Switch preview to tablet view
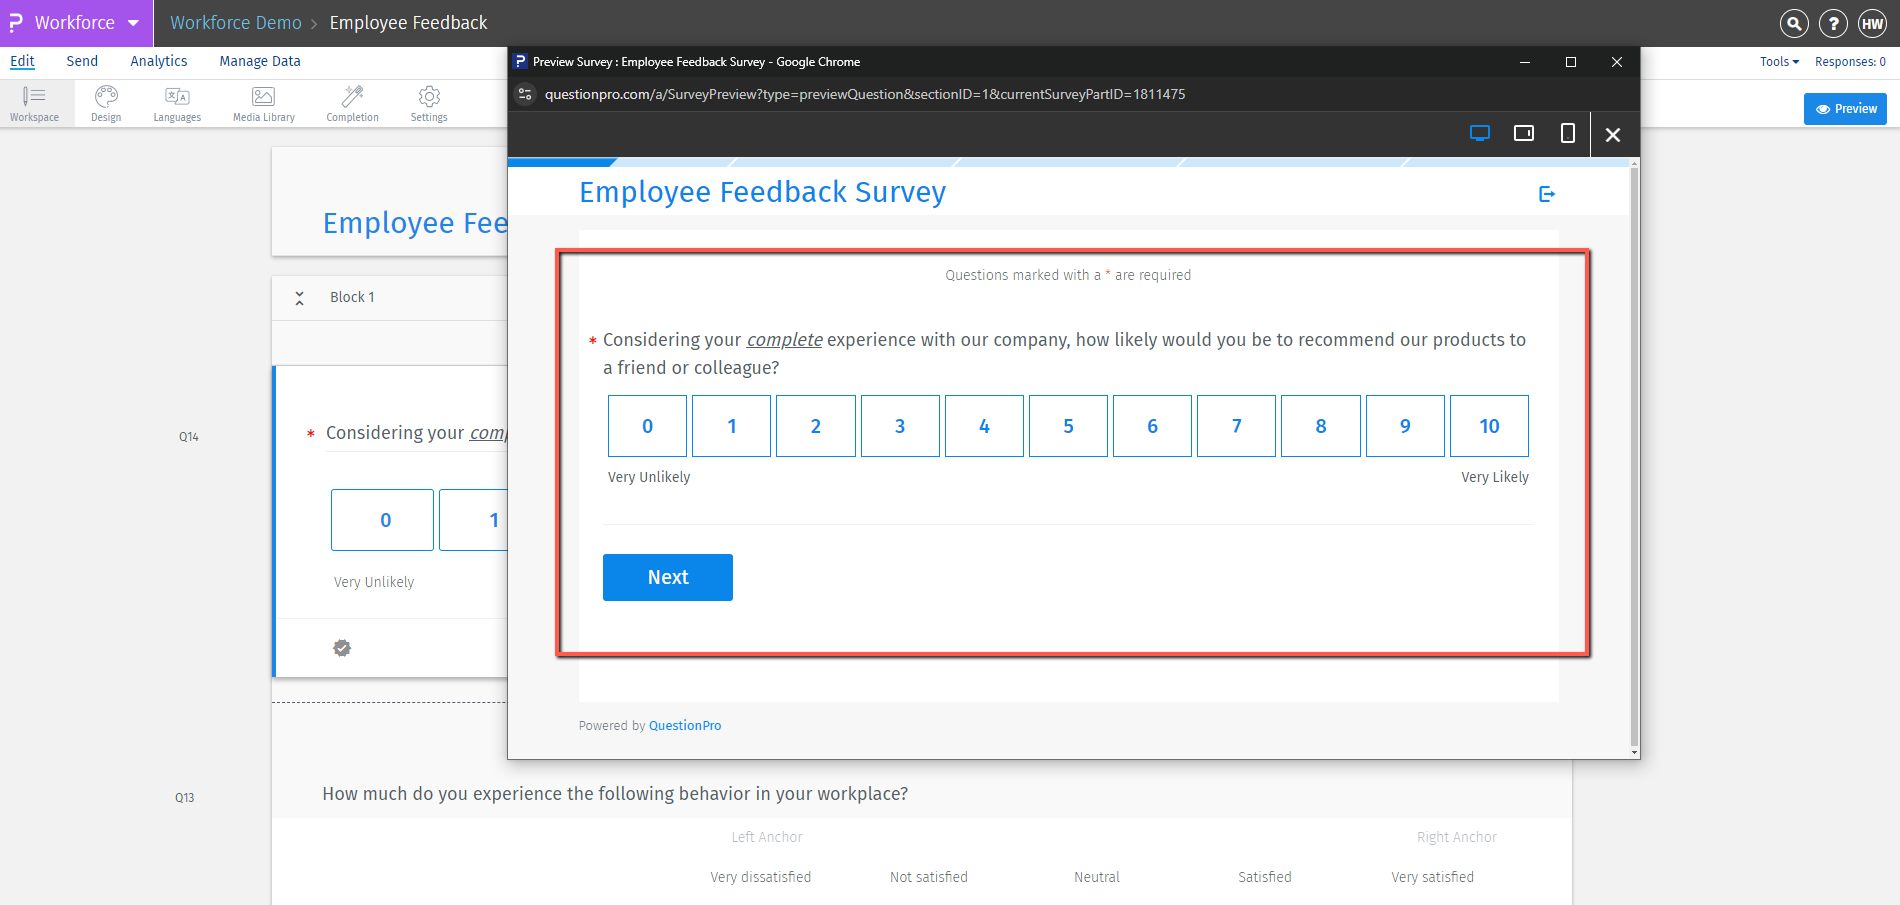This screenshot has height=905, width=1900. point(1523,133)
